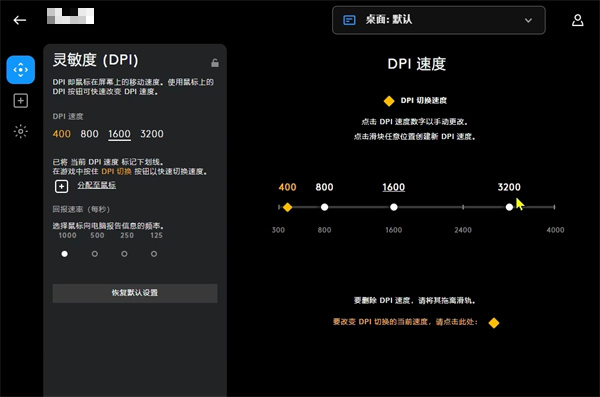The image size is (600, 397).
Task: Open the 分配至鼠标 link
Action: coord(96,185)
